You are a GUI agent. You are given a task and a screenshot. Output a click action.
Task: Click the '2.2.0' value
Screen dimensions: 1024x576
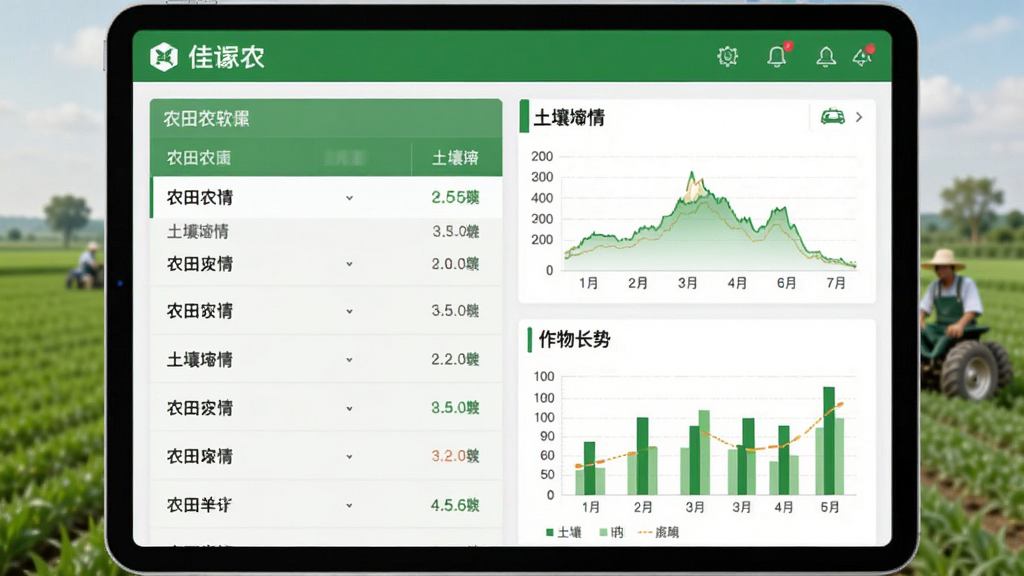pos(455,359)
